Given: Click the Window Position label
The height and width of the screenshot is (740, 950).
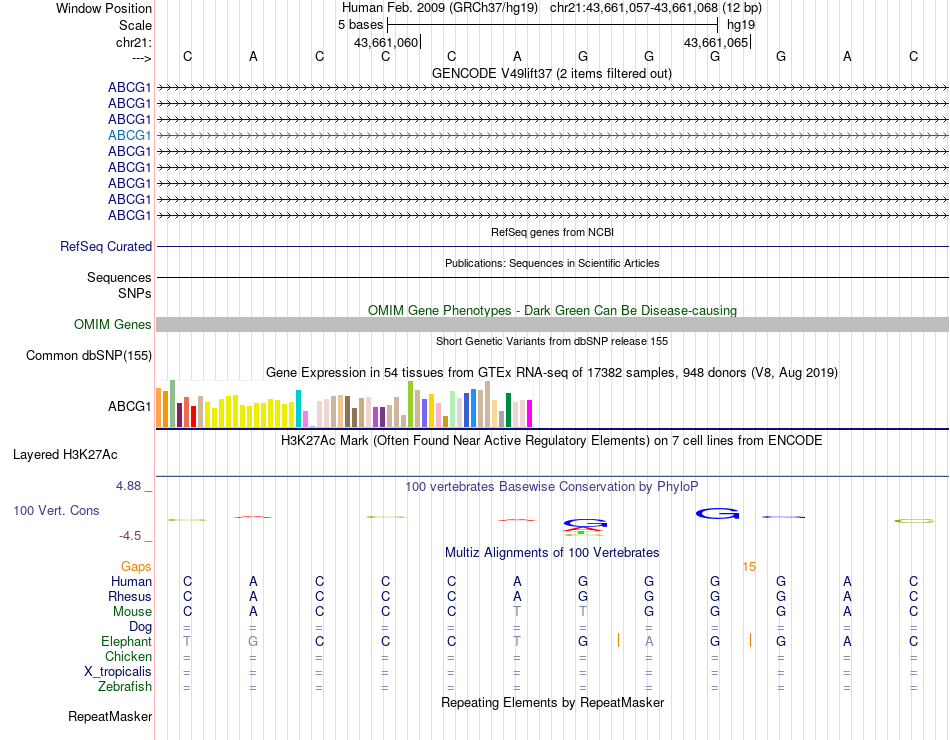Looking at the screenshot, I should click(x=104, y=8).
